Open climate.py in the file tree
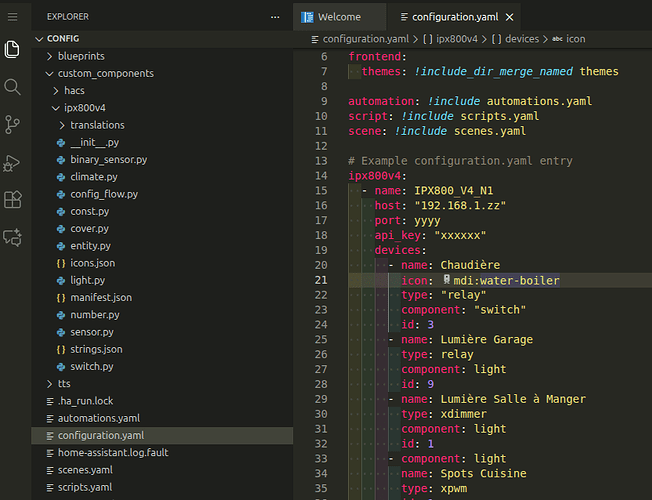The image size is (652, 500). [93, 177]
